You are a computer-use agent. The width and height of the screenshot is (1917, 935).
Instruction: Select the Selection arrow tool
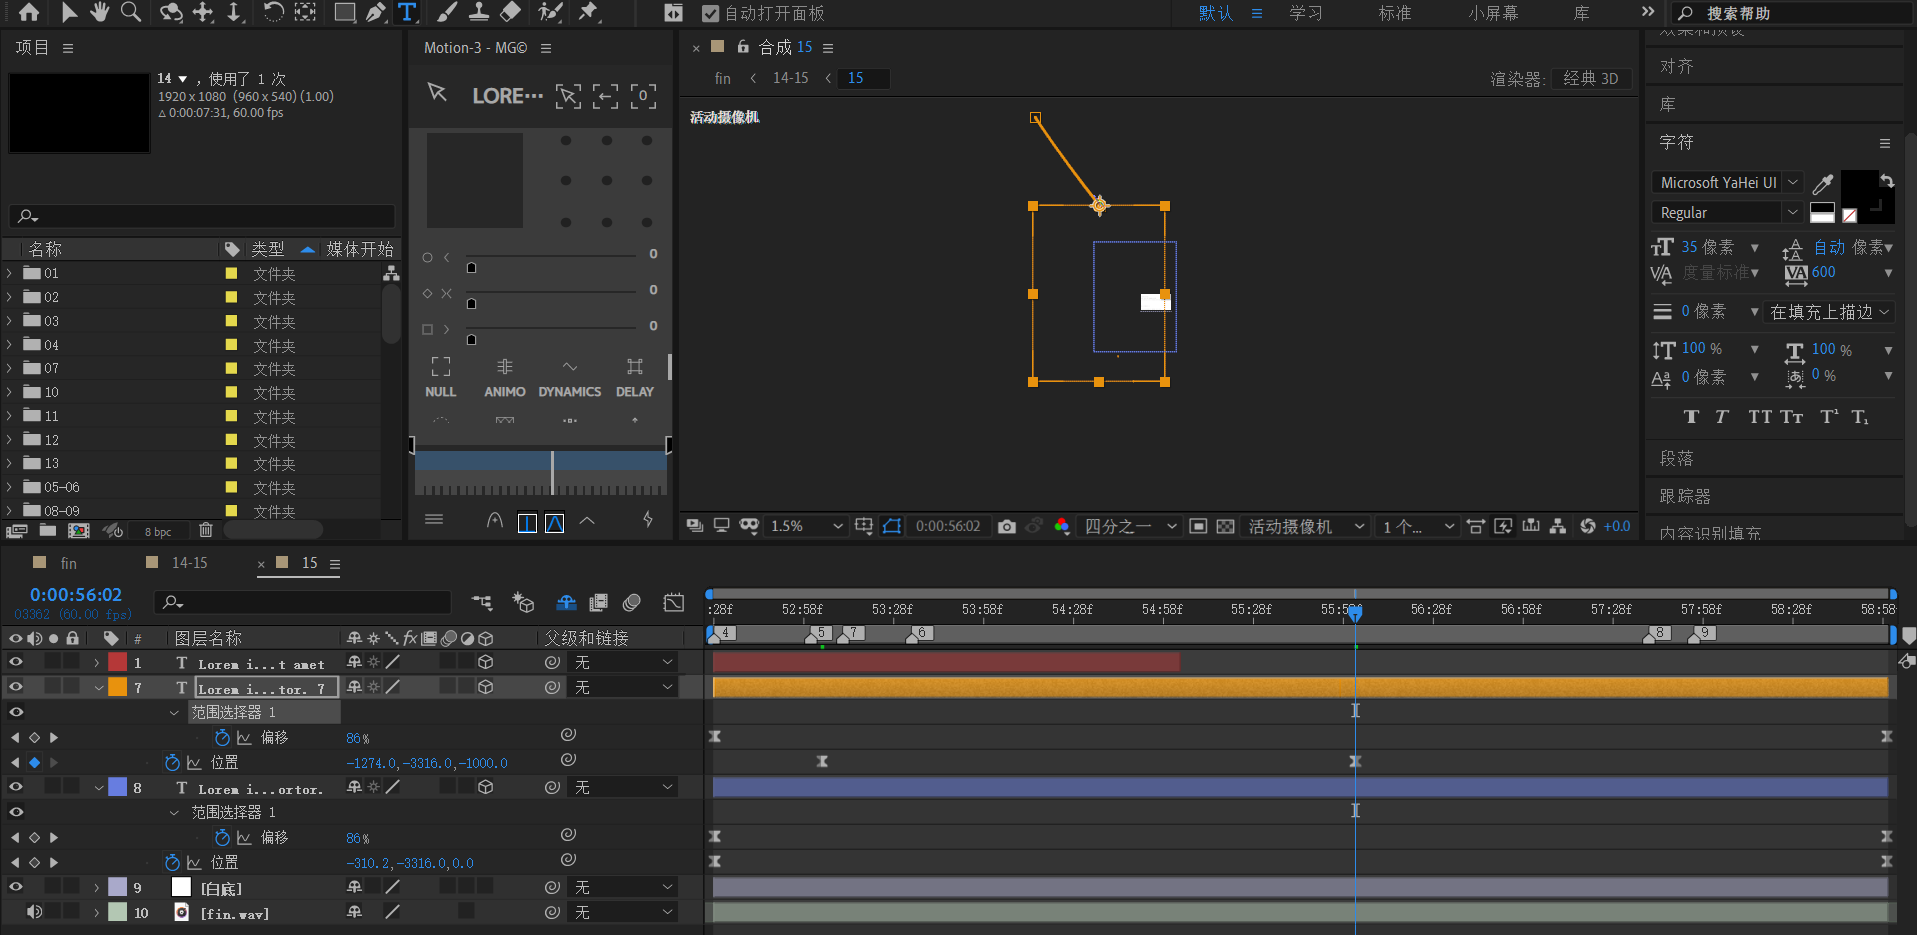pos(68,12)
